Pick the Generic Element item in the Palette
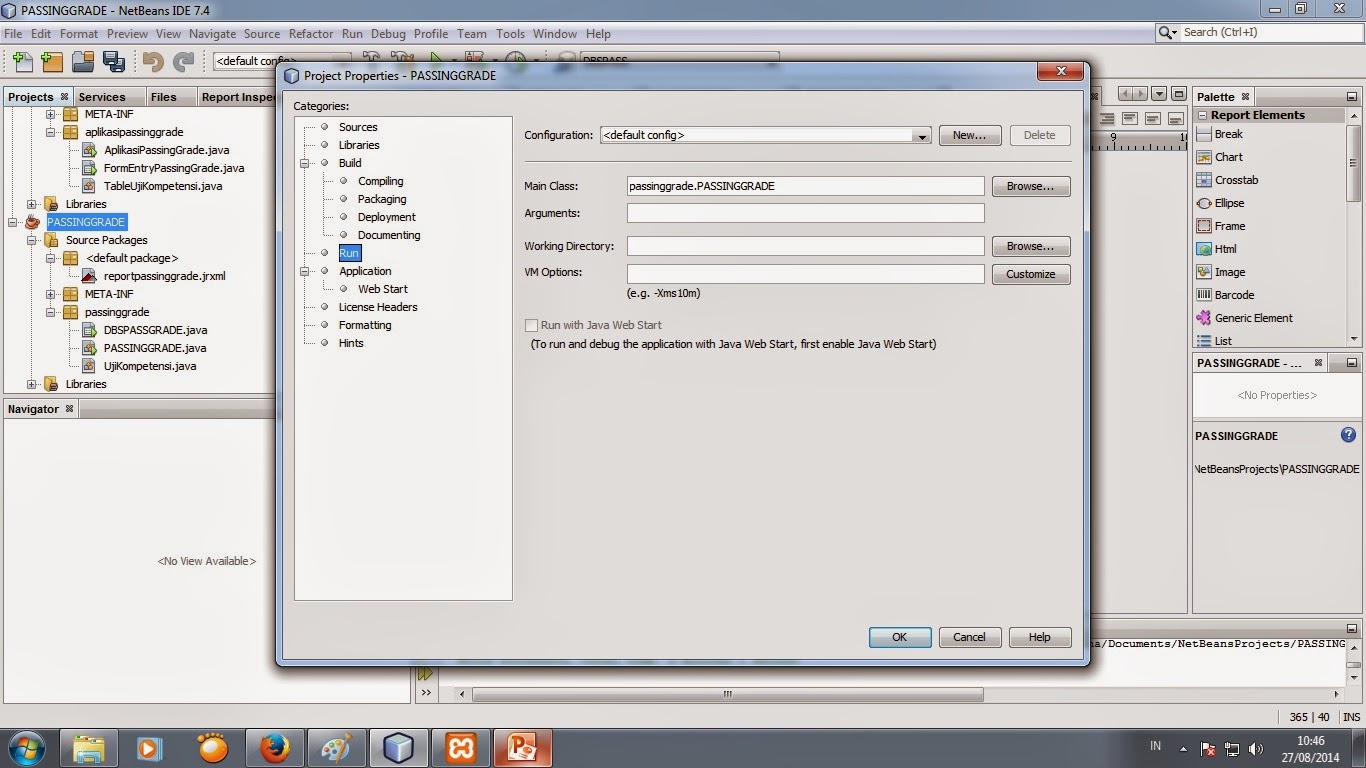This screenshot has width=1366, height=768. (1253, 318)
